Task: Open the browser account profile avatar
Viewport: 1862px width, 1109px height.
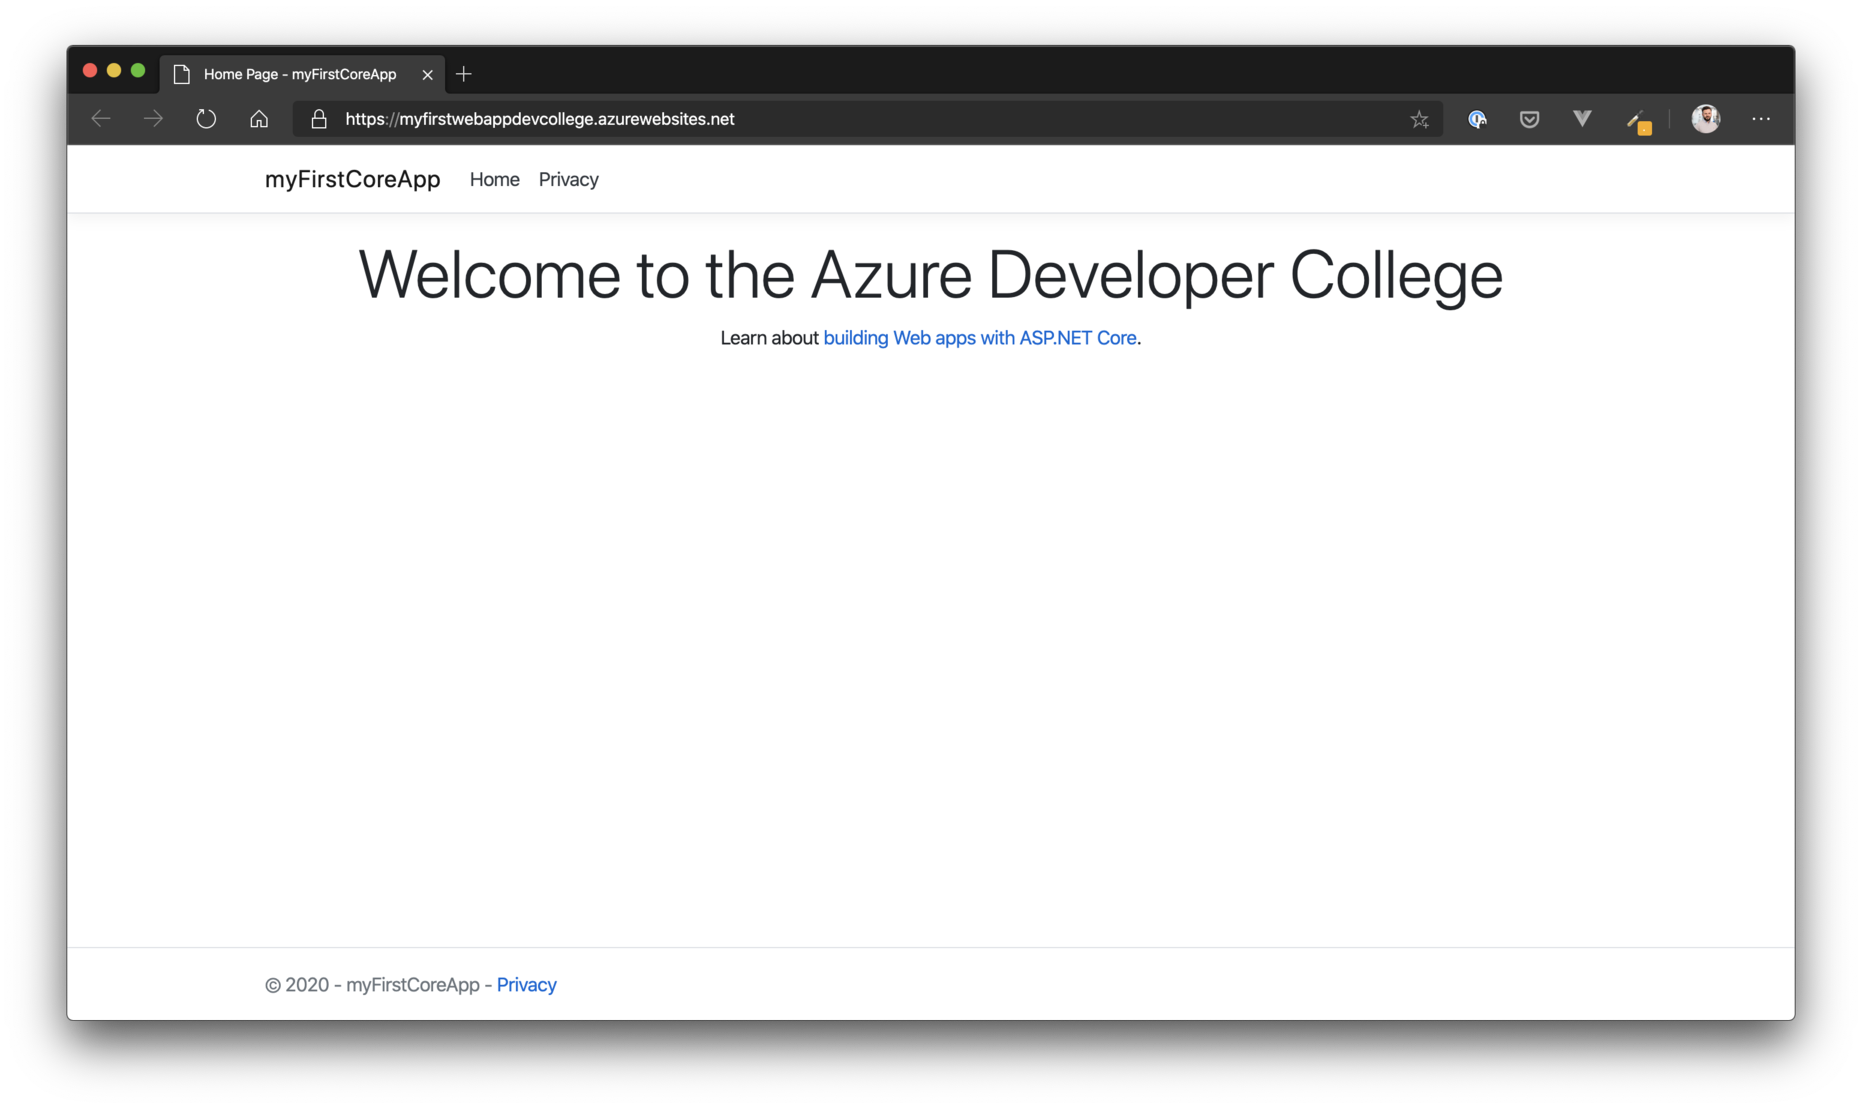Action: tap(1706, 118)
